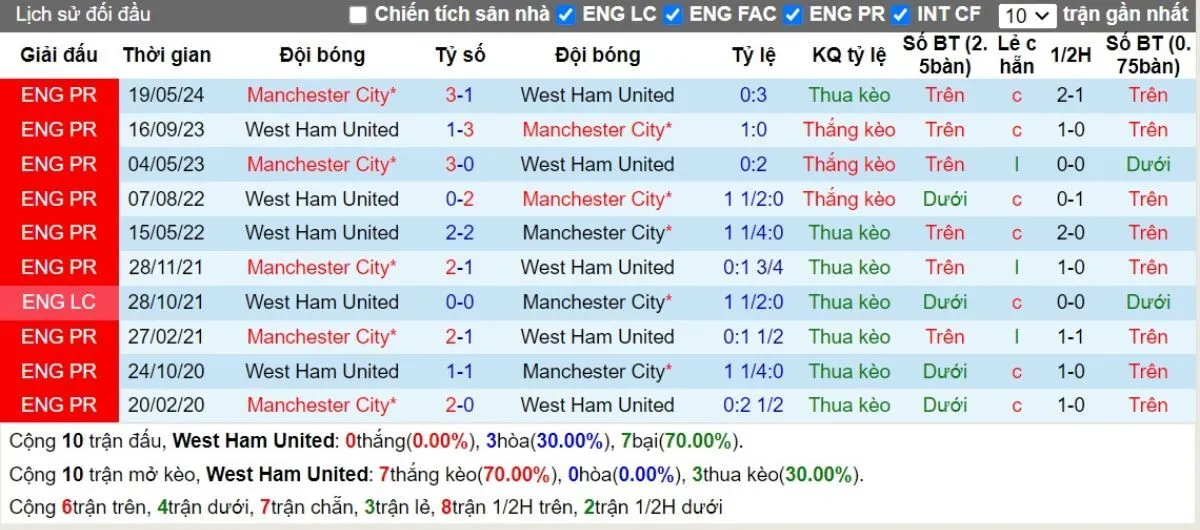This screenshot has width=1200, height=530.
Task: Open West Ham United in the 20/02/20 row
Action: click(x=597, y=405)
